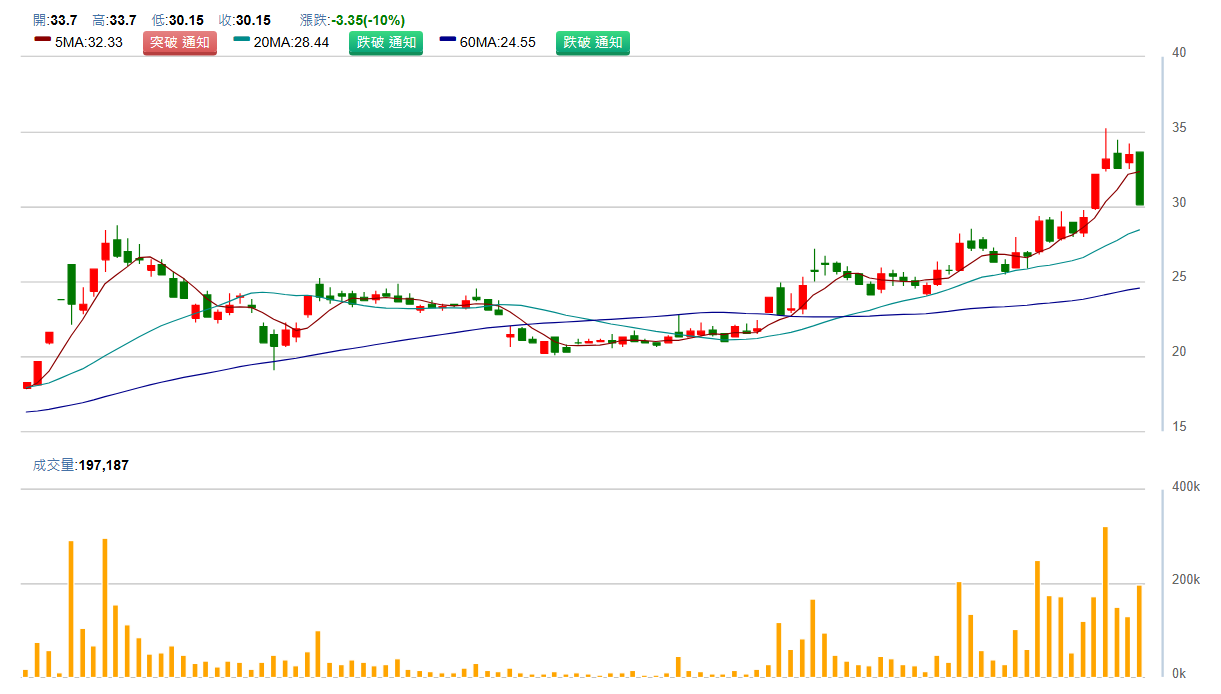The image size is (1221, 694).
Task: Click the first red candlestick at the far left
Action: coord(27,385)
